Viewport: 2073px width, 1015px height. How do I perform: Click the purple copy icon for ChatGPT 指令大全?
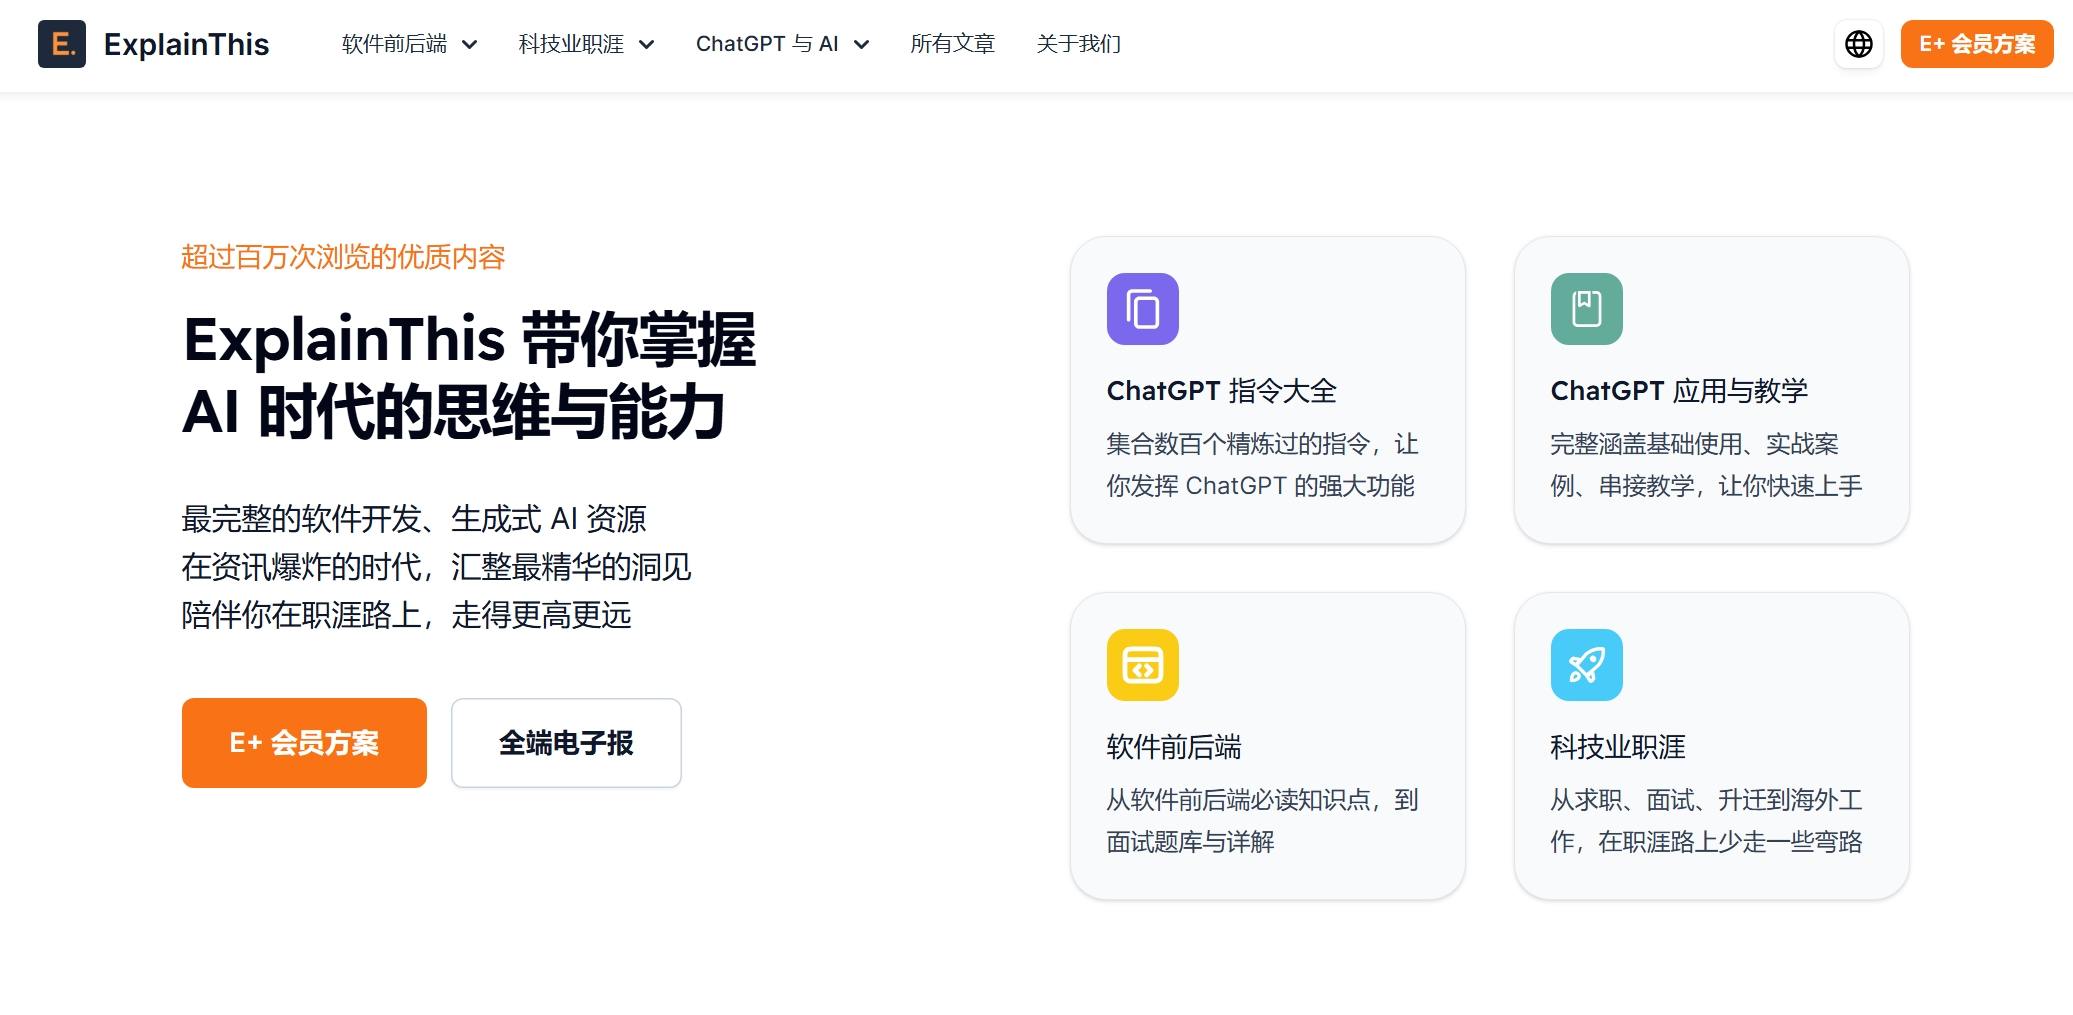pyautogui.click(x=1143, y=309)
